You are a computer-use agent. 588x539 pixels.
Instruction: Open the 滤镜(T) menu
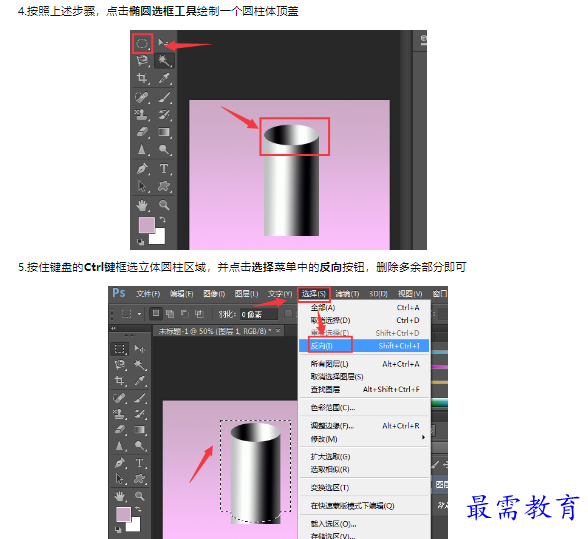pos(347,294)
